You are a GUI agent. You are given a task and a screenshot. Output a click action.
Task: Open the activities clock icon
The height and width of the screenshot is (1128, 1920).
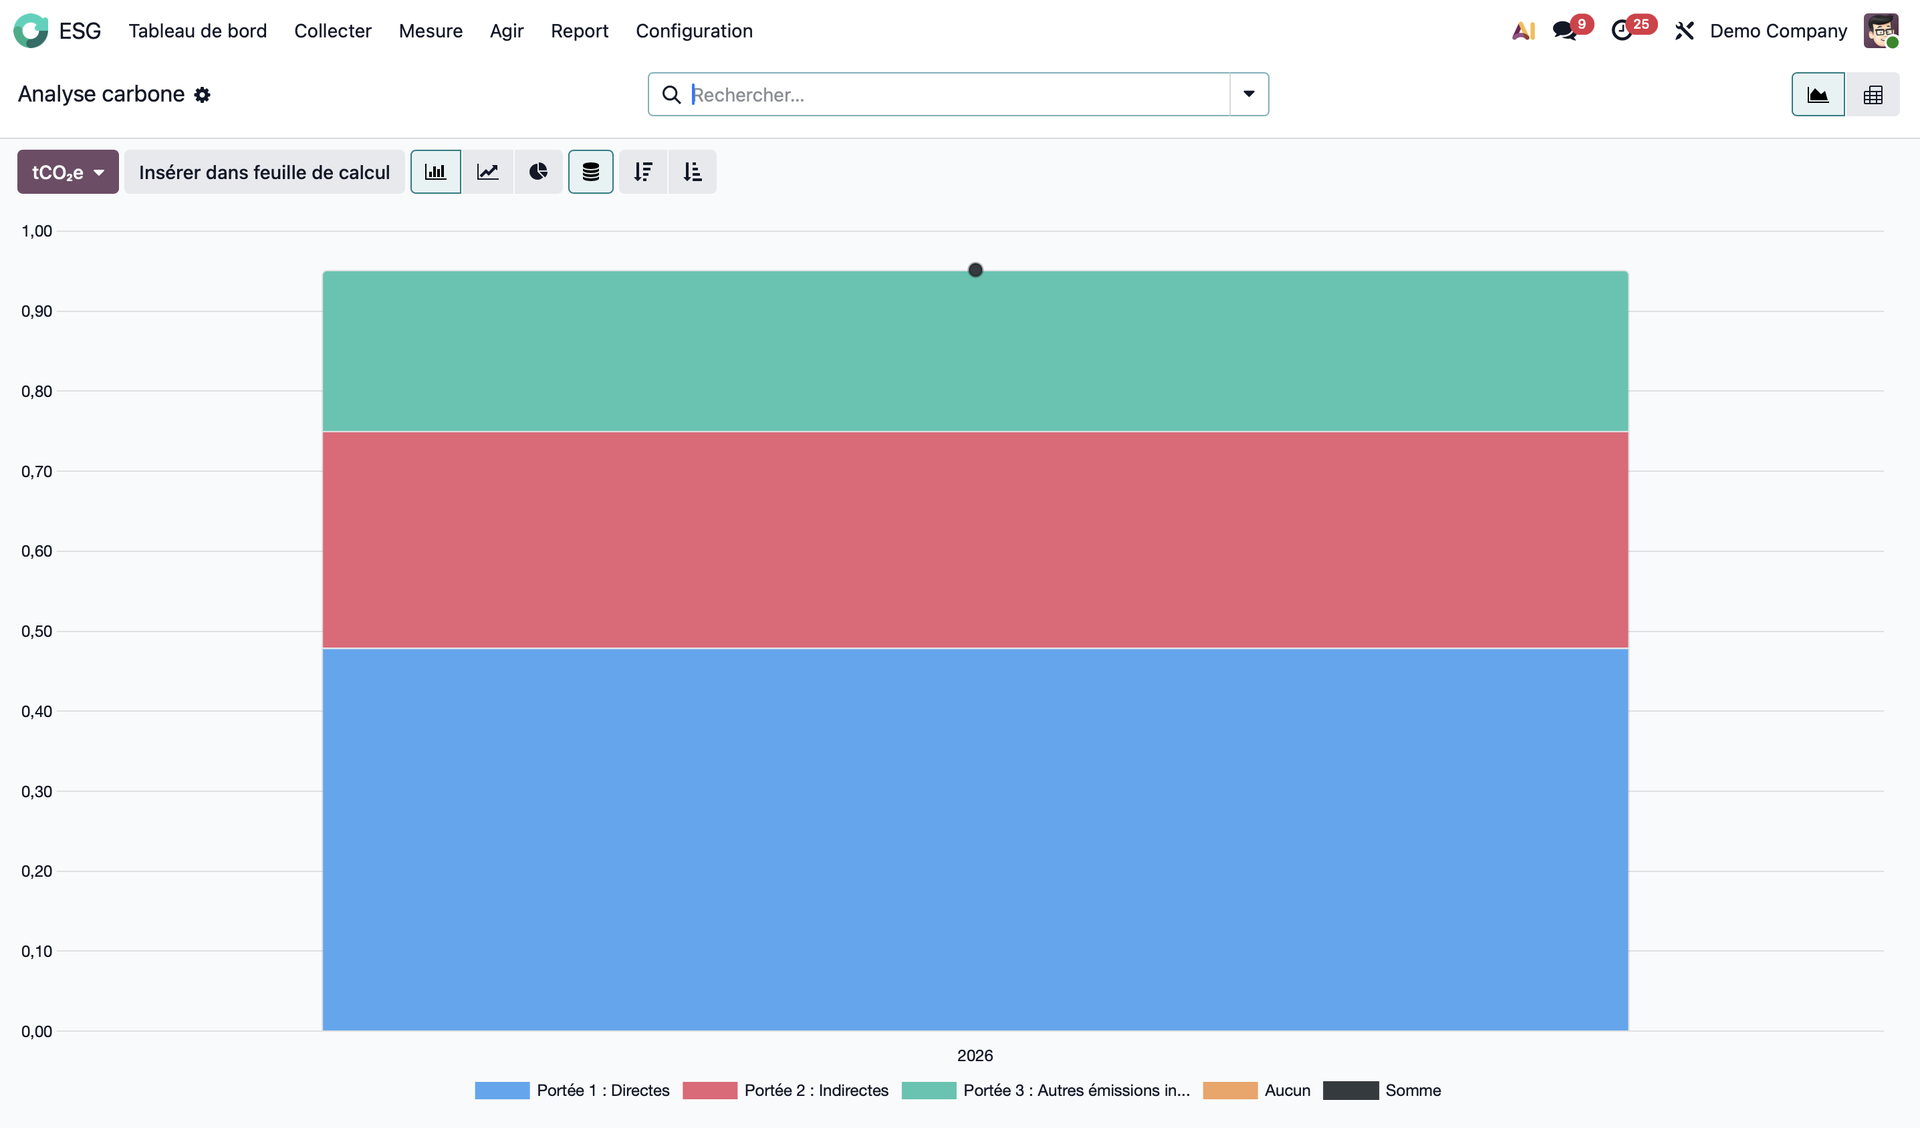(1622, 31)
